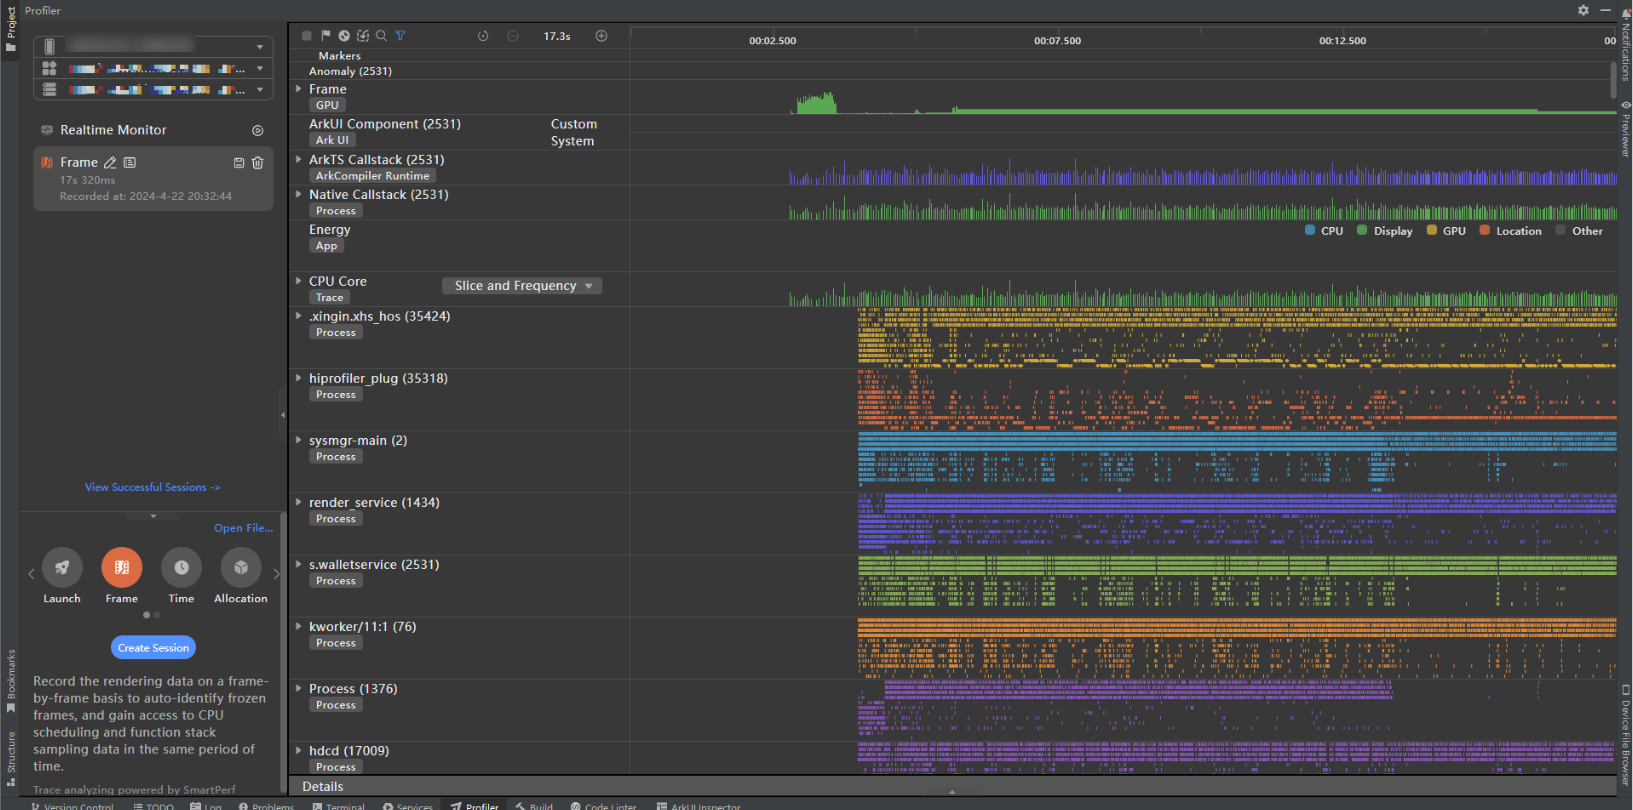Open Profiler settings gear icon

1583,10
